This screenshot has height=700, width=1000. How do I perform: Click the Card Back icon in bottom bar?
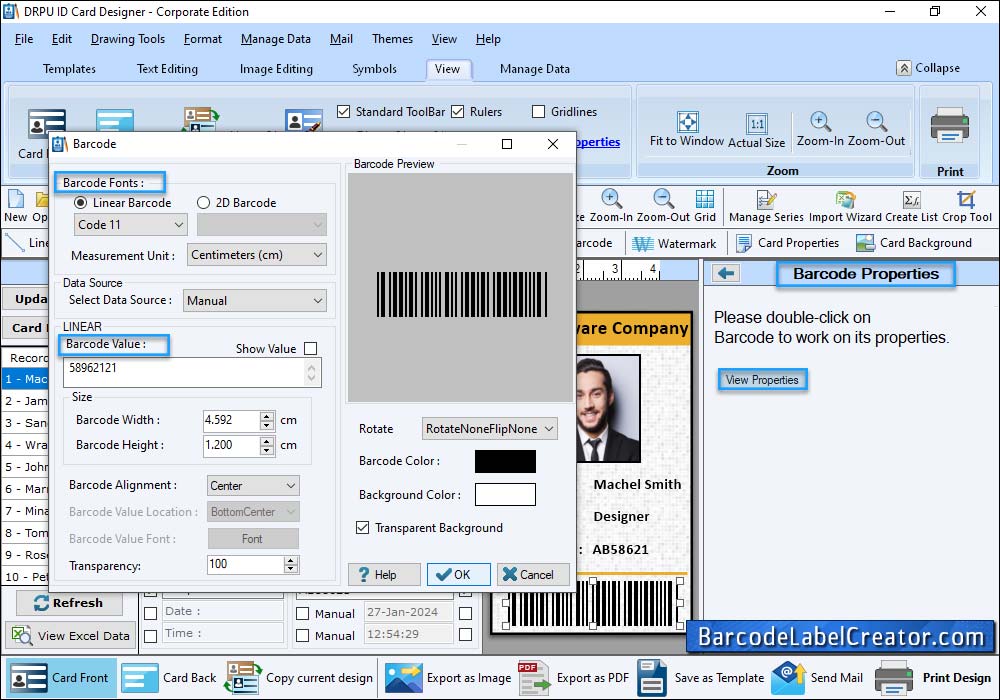[139, 678]
